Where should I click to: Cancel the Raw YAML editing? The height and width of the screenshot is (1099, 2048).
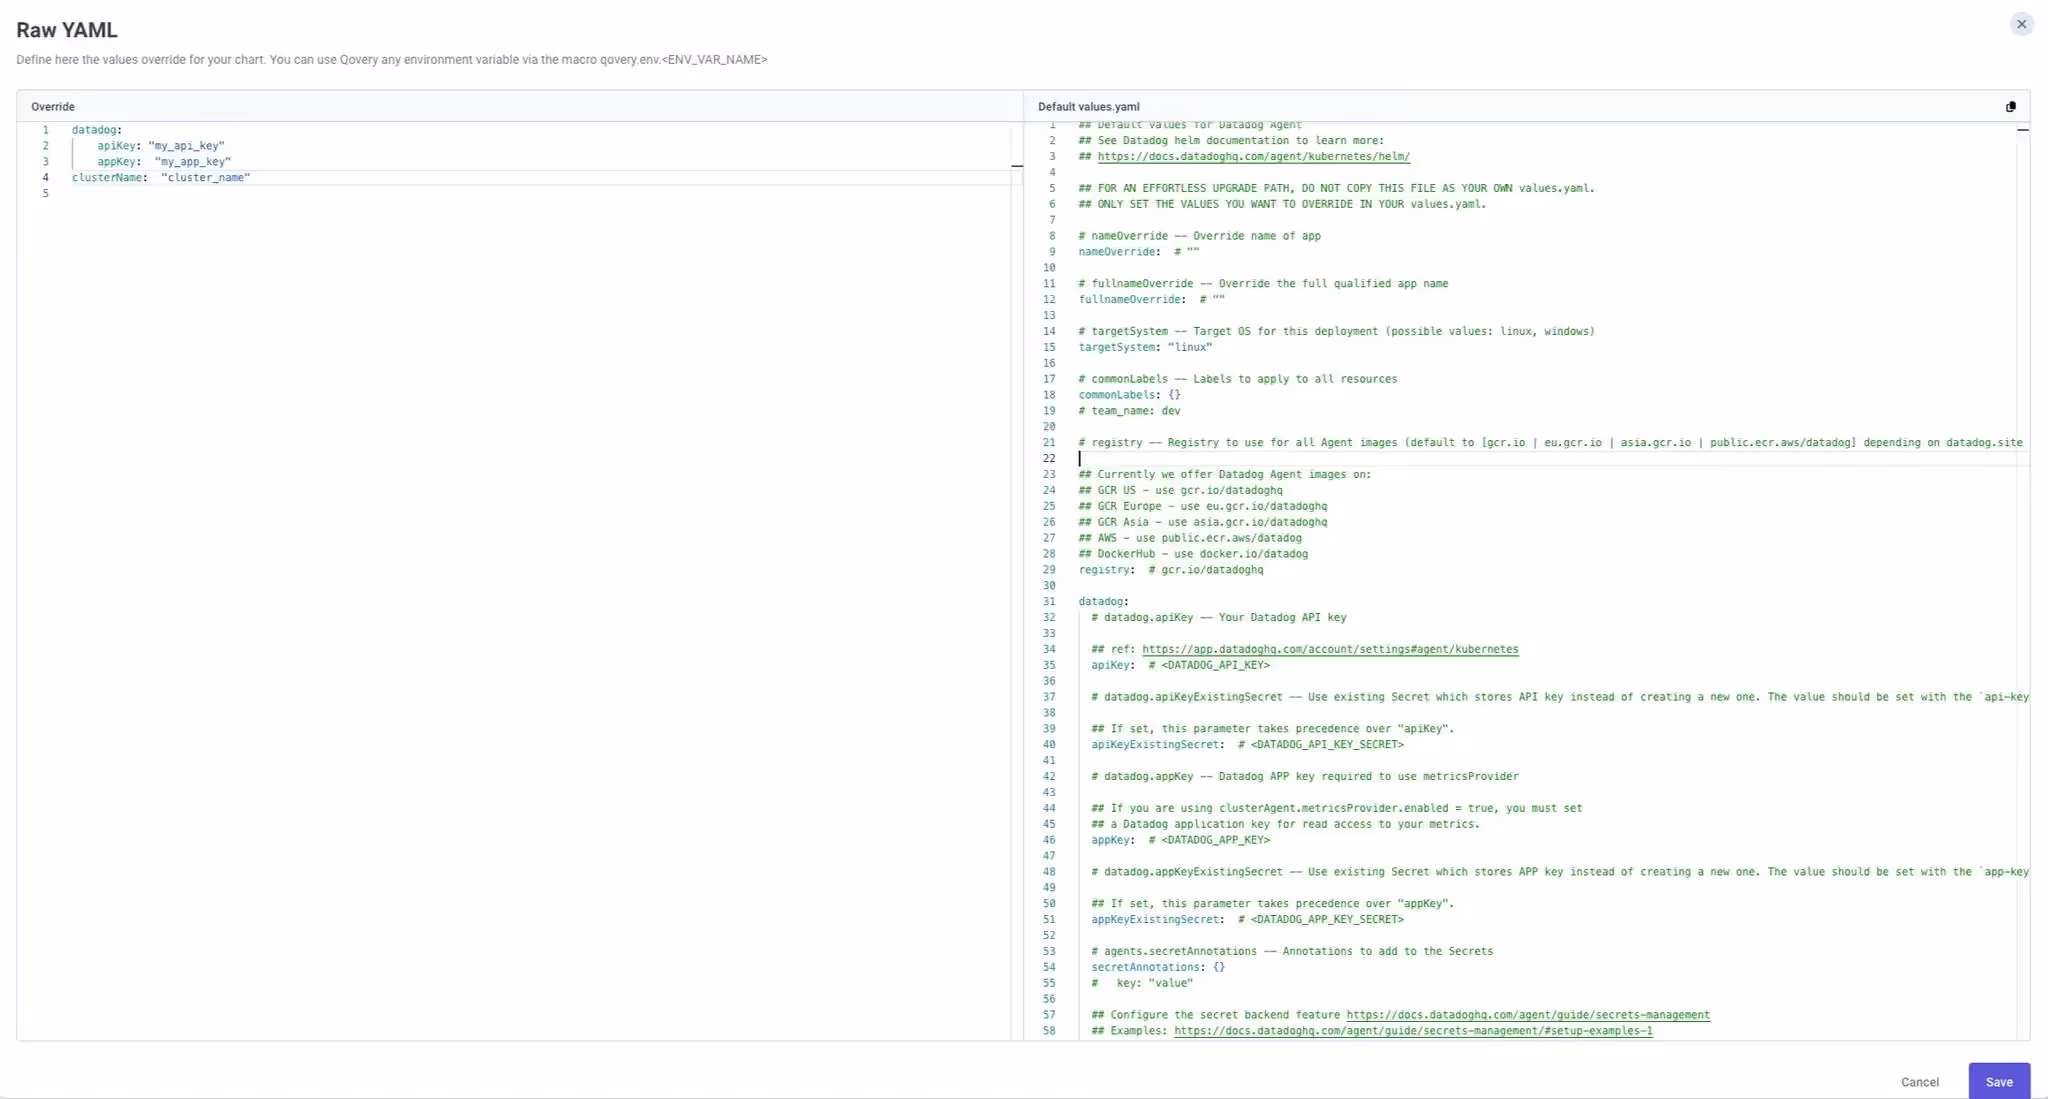pyautogui.click(x=1919, y=1082)
